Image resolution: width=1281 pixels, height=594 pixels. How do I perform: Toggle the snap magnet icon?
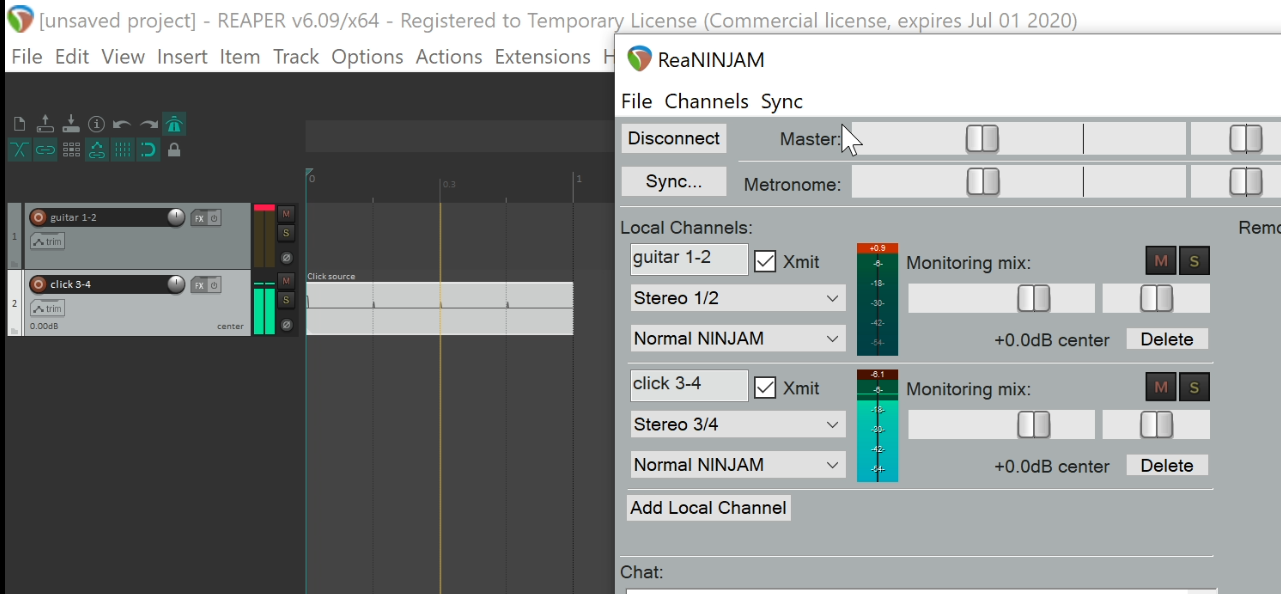coord(148,150)
